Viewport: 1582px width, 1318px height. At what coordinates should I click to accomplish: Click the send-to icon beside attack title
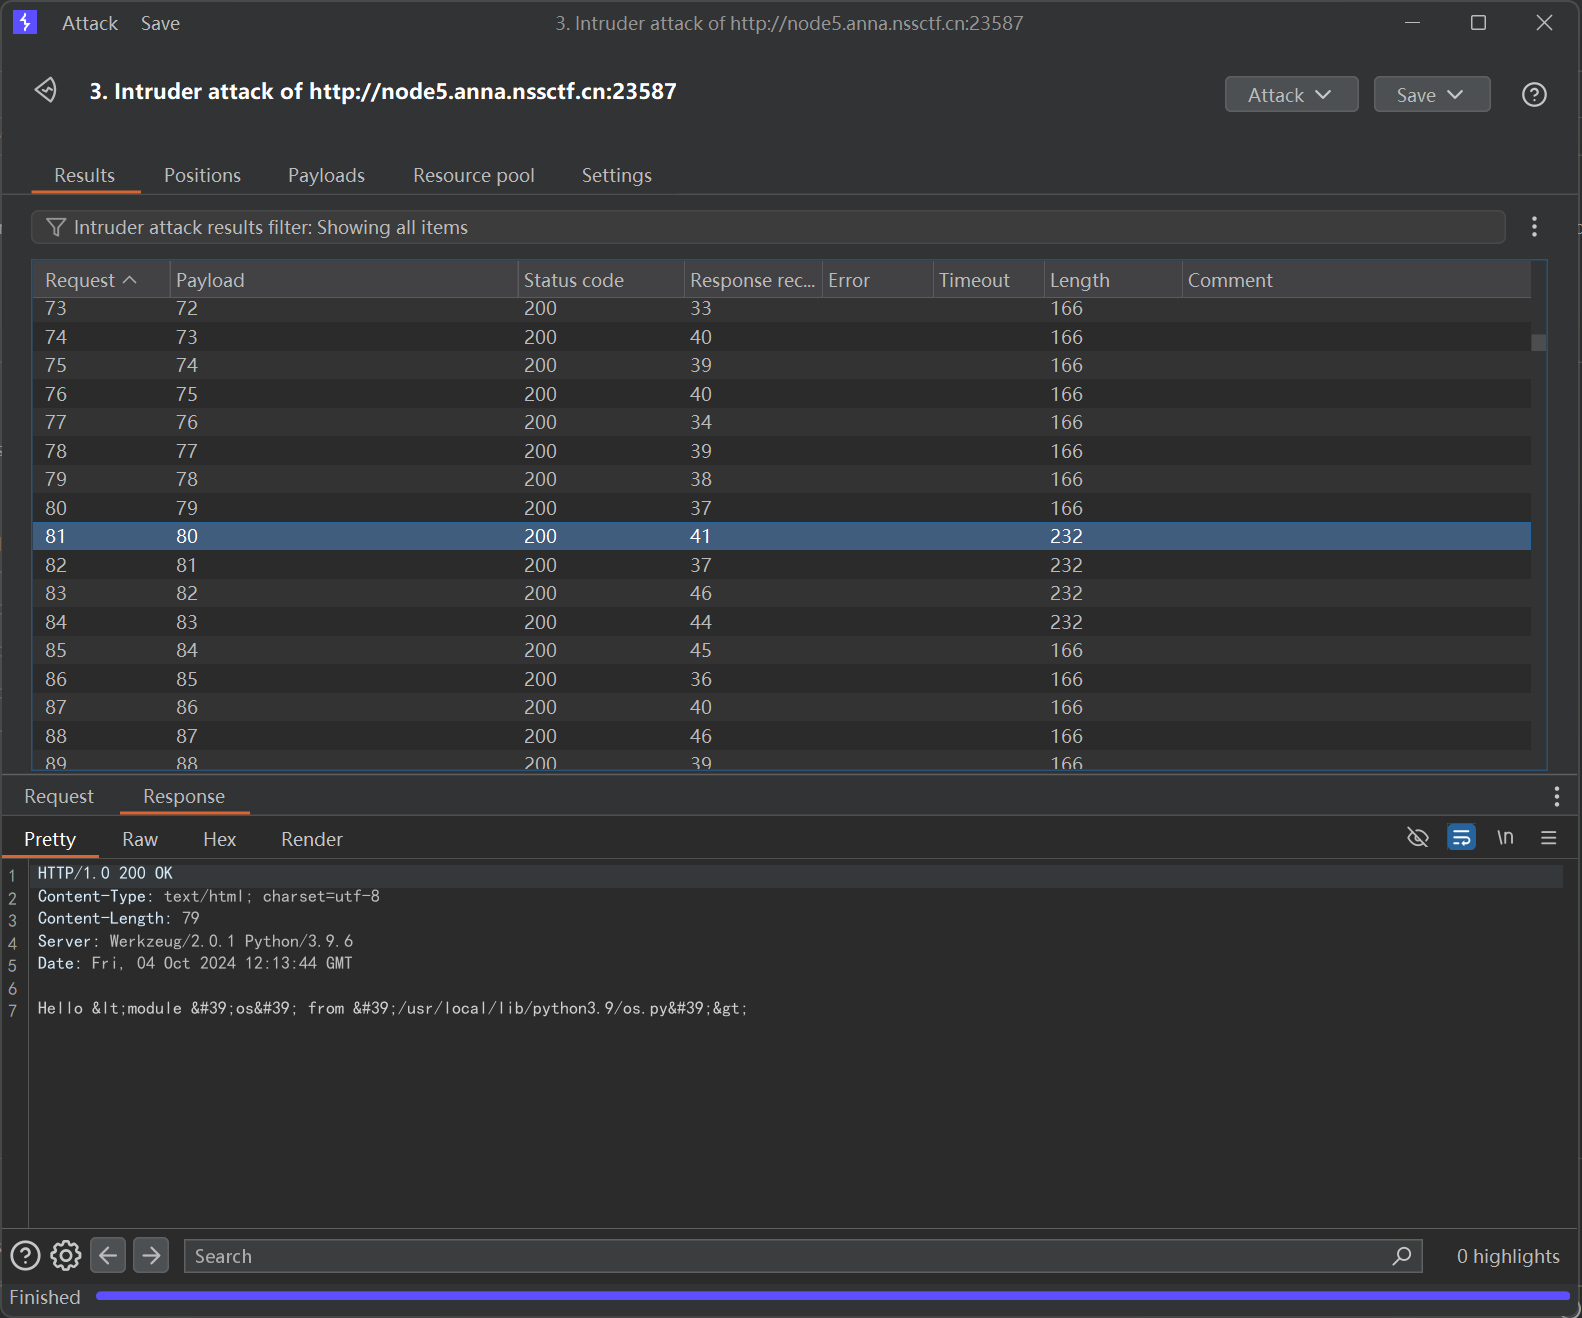[x=45, y=90]
